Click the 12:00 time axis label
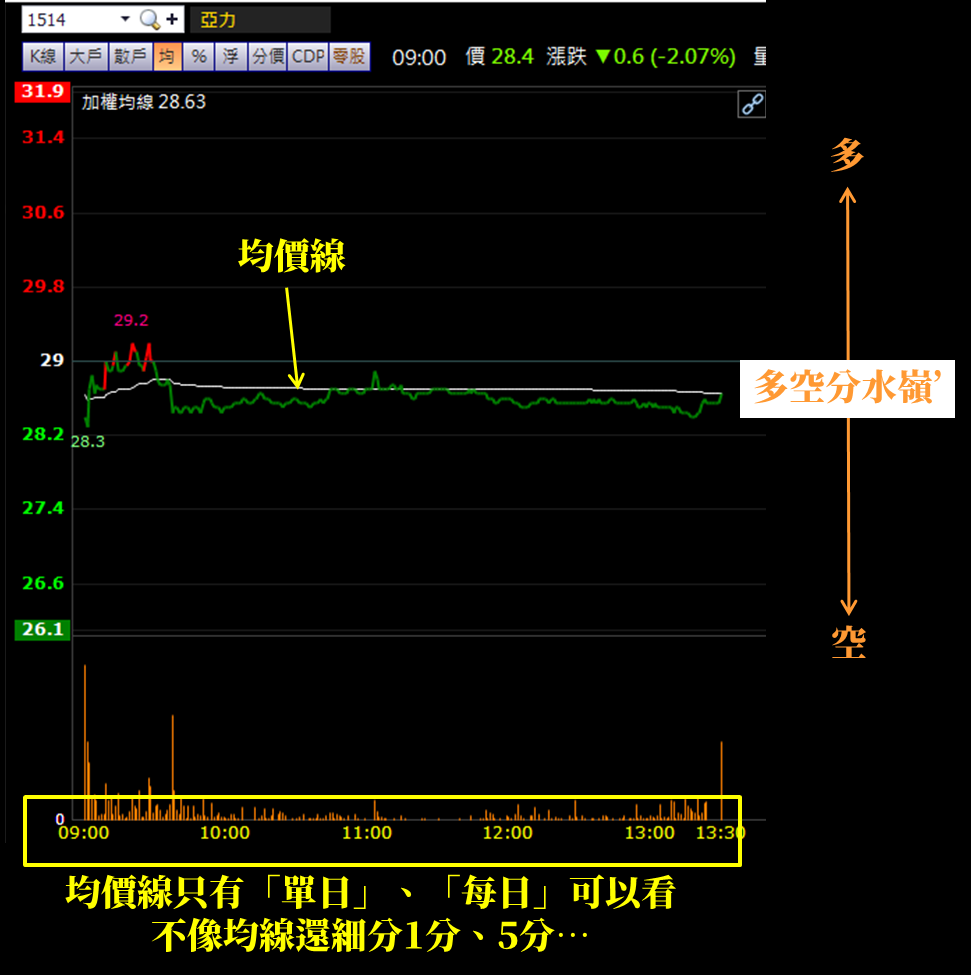This screenshot has height=975, width=971. click(507, 833)
